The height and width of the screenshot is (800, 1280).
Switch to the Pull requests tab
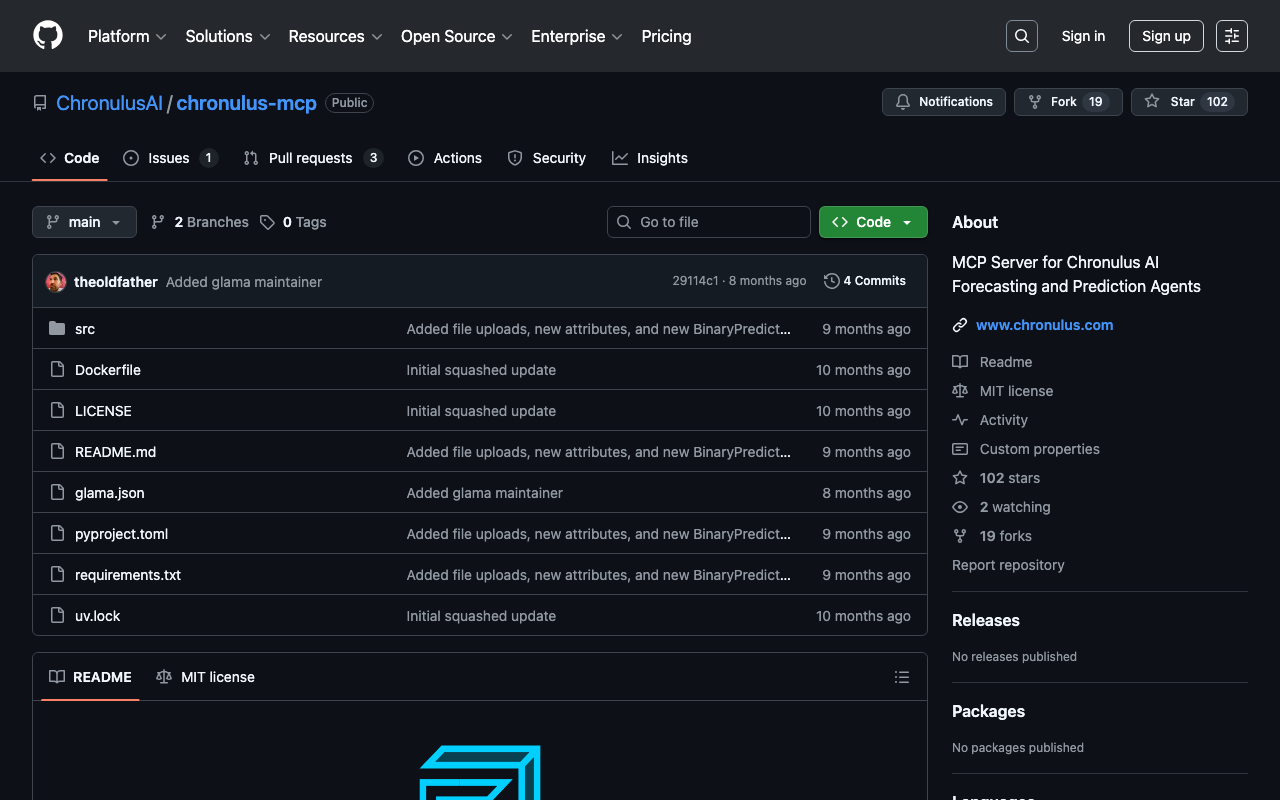pyautogui.click(x=311, y=158)
